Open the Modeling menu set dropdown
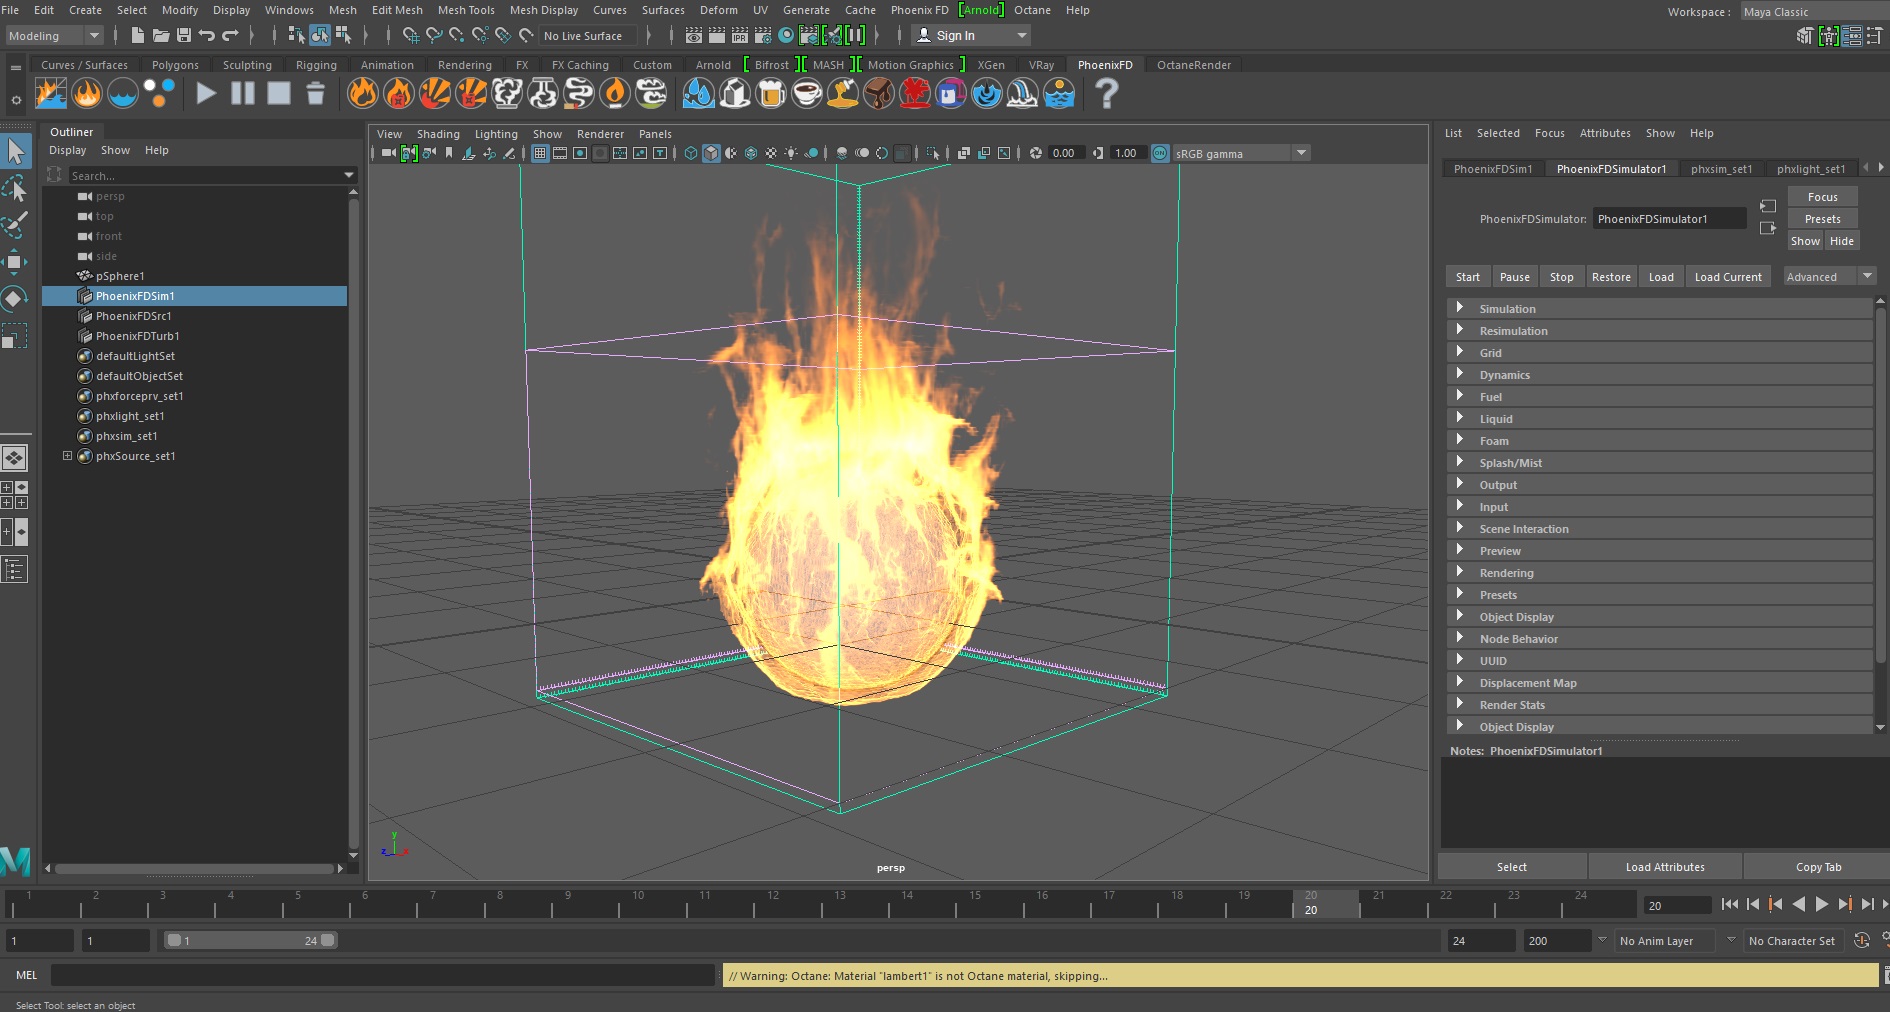 (55, 36)
